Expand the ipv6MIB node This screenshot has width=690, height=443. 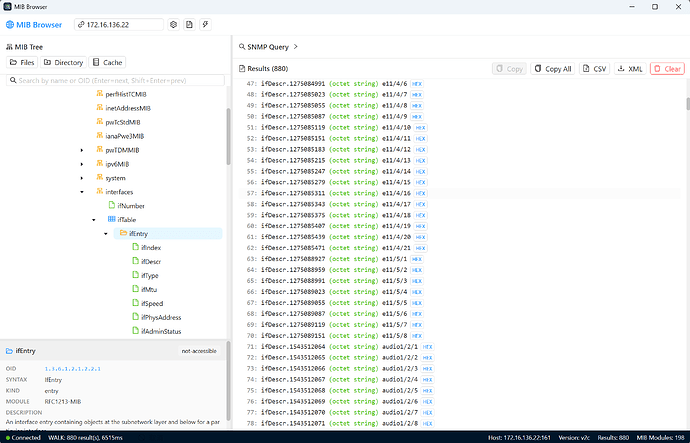tap(82, 164)
